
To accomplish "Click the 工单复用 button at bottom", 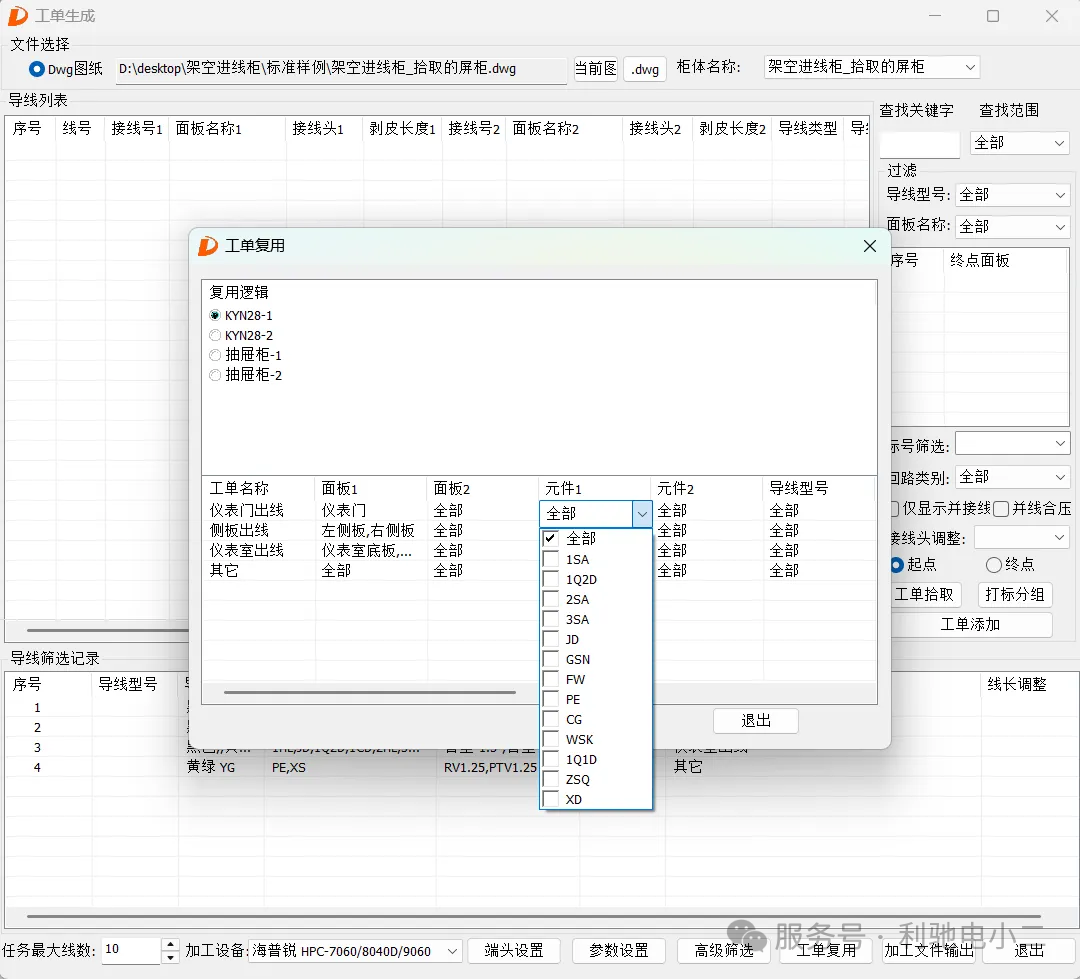I will pyautogui.click(x=826, y=951).
